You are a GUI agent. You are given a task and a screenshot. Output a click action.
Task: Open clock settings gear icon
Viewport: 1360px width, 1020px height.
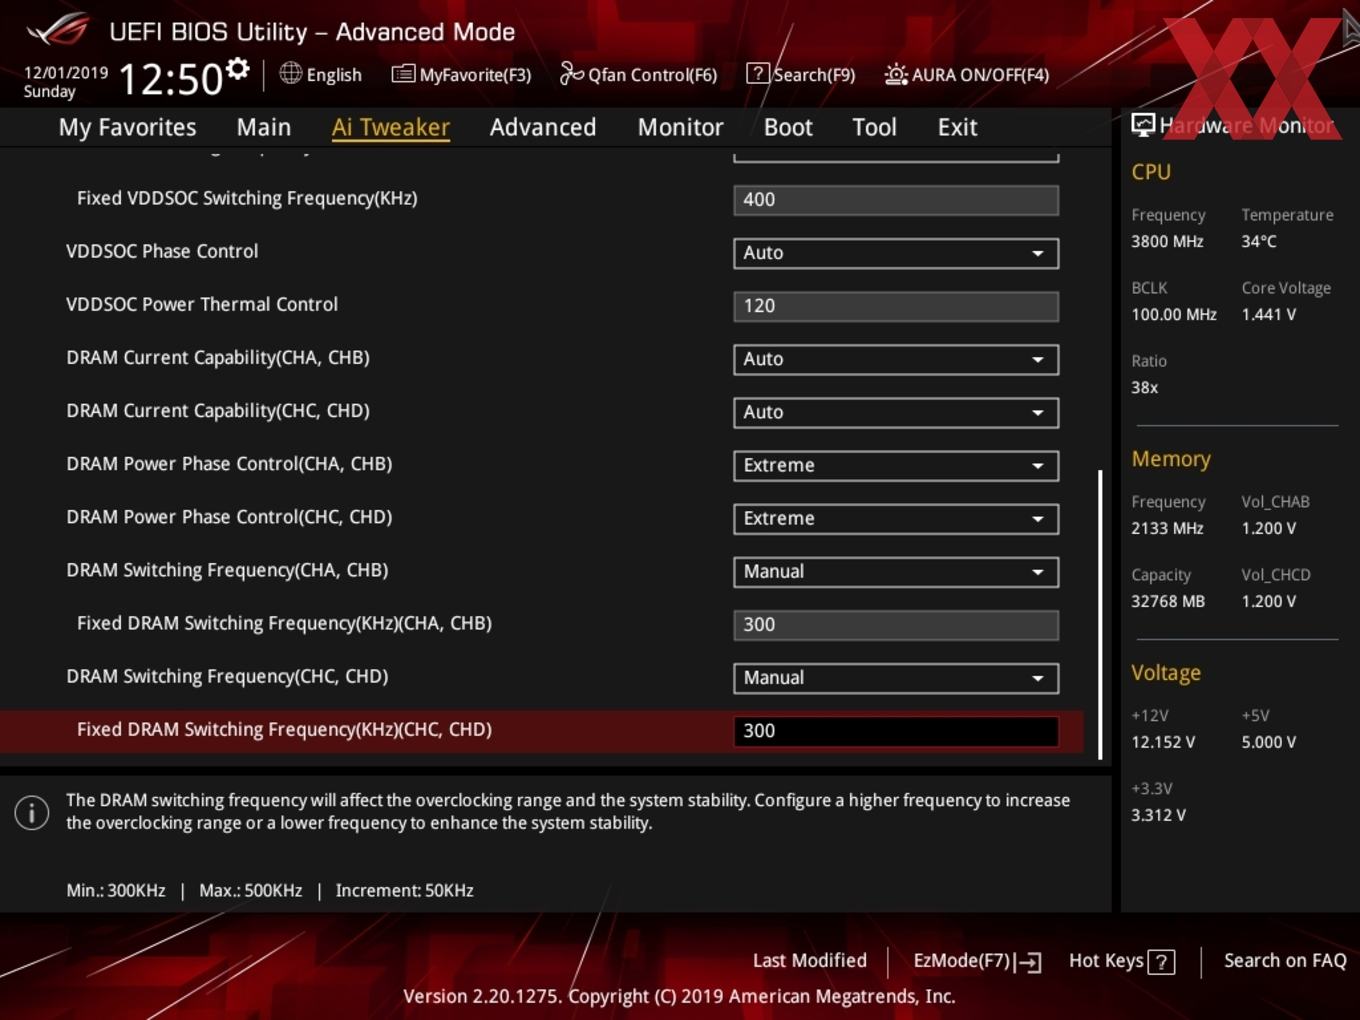[x=238, y=68]
